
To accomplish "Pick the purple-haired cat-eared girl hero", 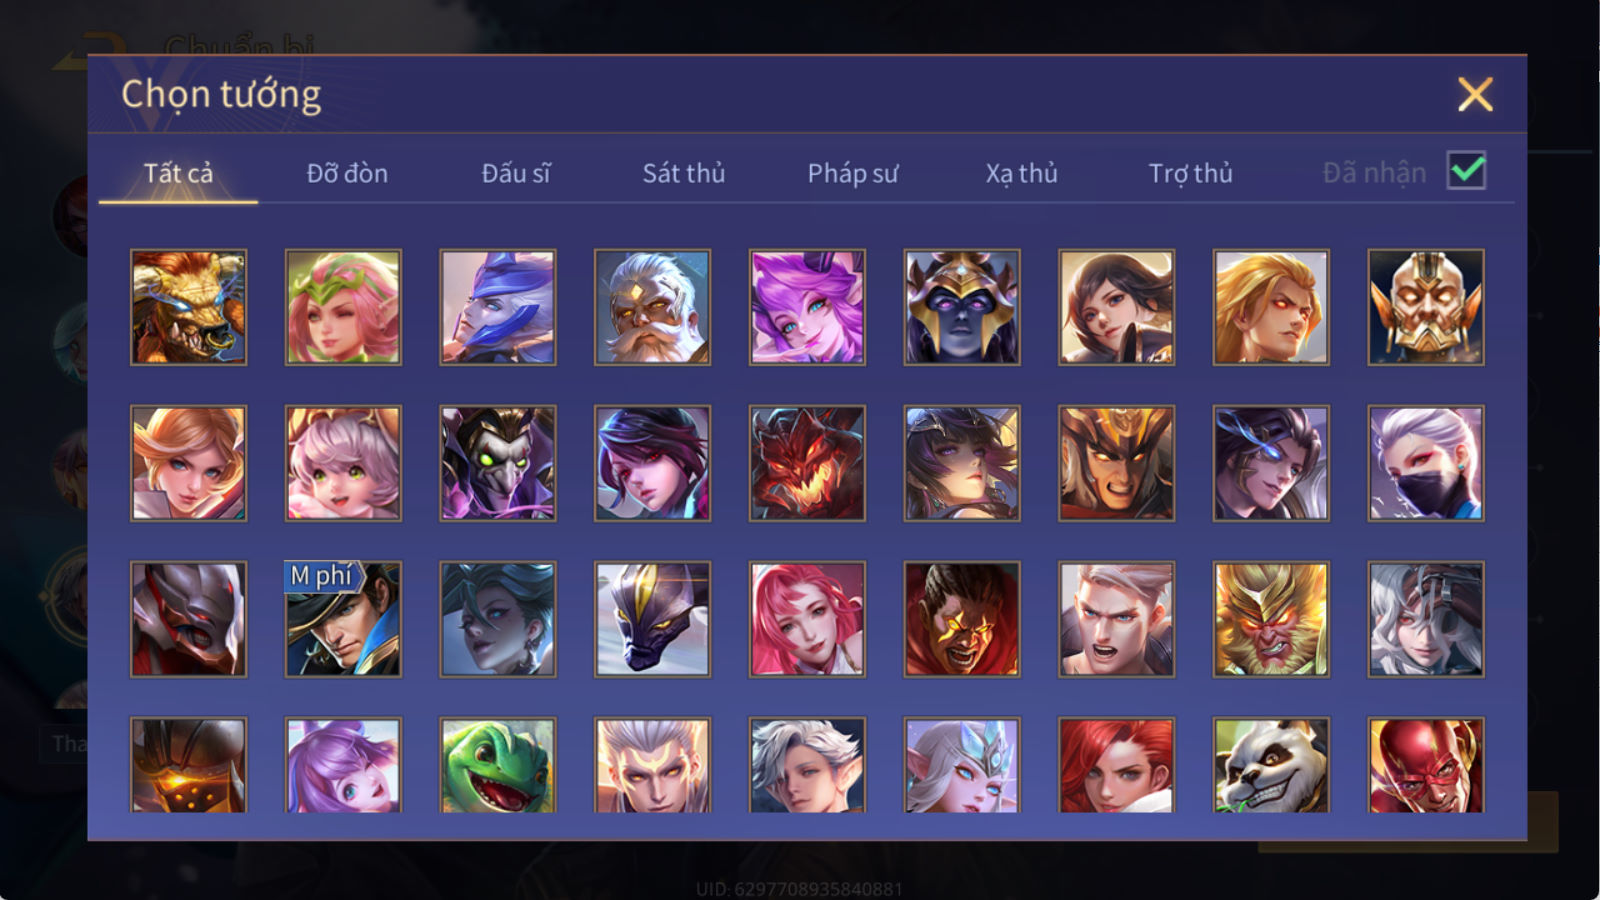I will [807, 307].
